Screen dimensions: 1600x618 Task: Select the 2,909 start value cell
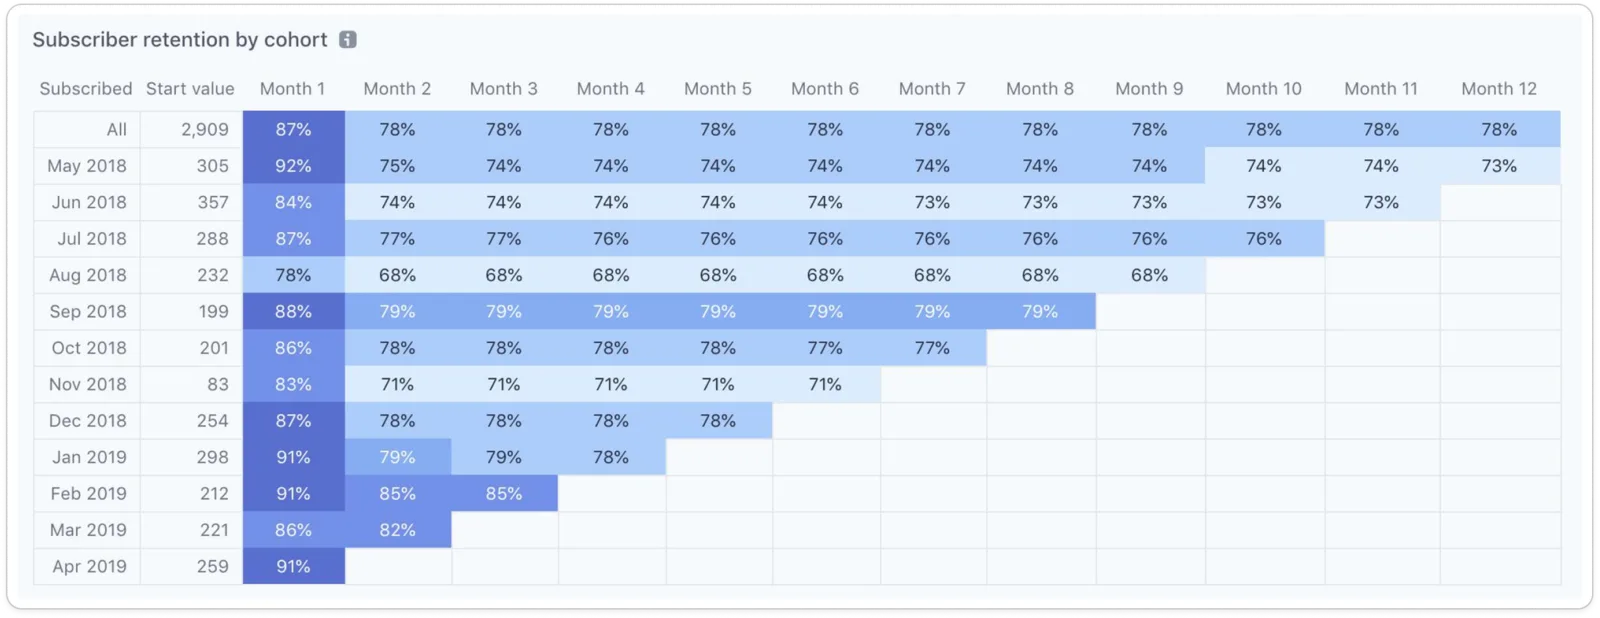[191, 129]
